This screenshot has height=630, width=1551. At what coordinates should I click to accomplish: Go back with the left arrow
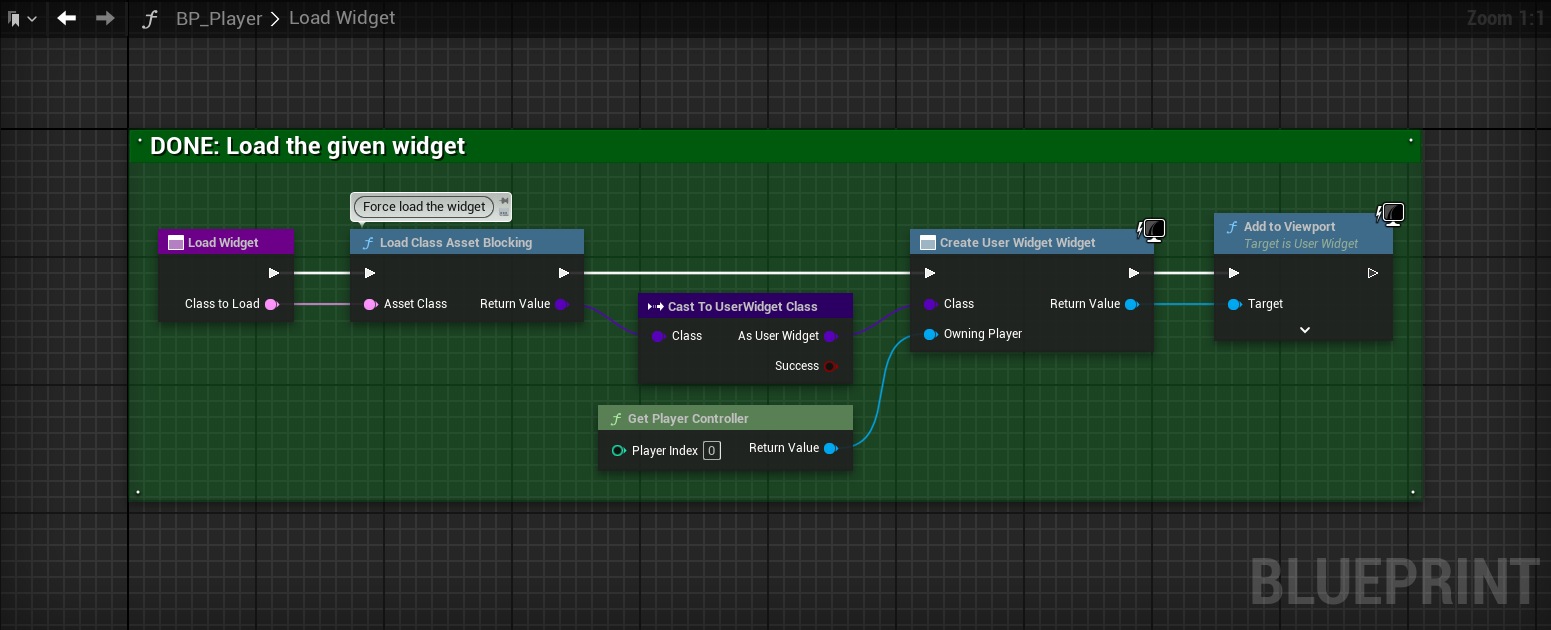[67, 18]
